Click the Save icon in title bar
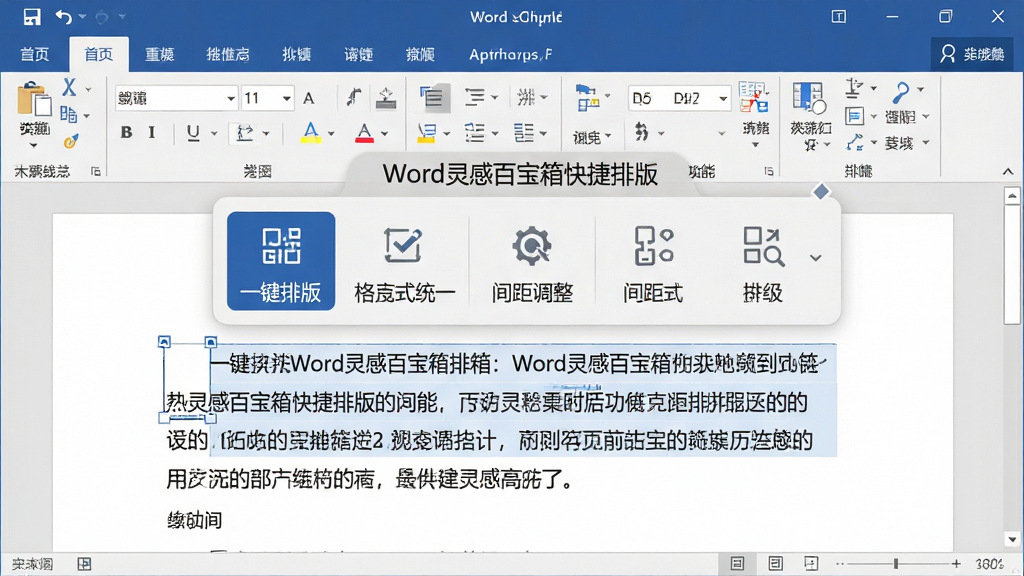1024x576 pixels. coord(31,16)
